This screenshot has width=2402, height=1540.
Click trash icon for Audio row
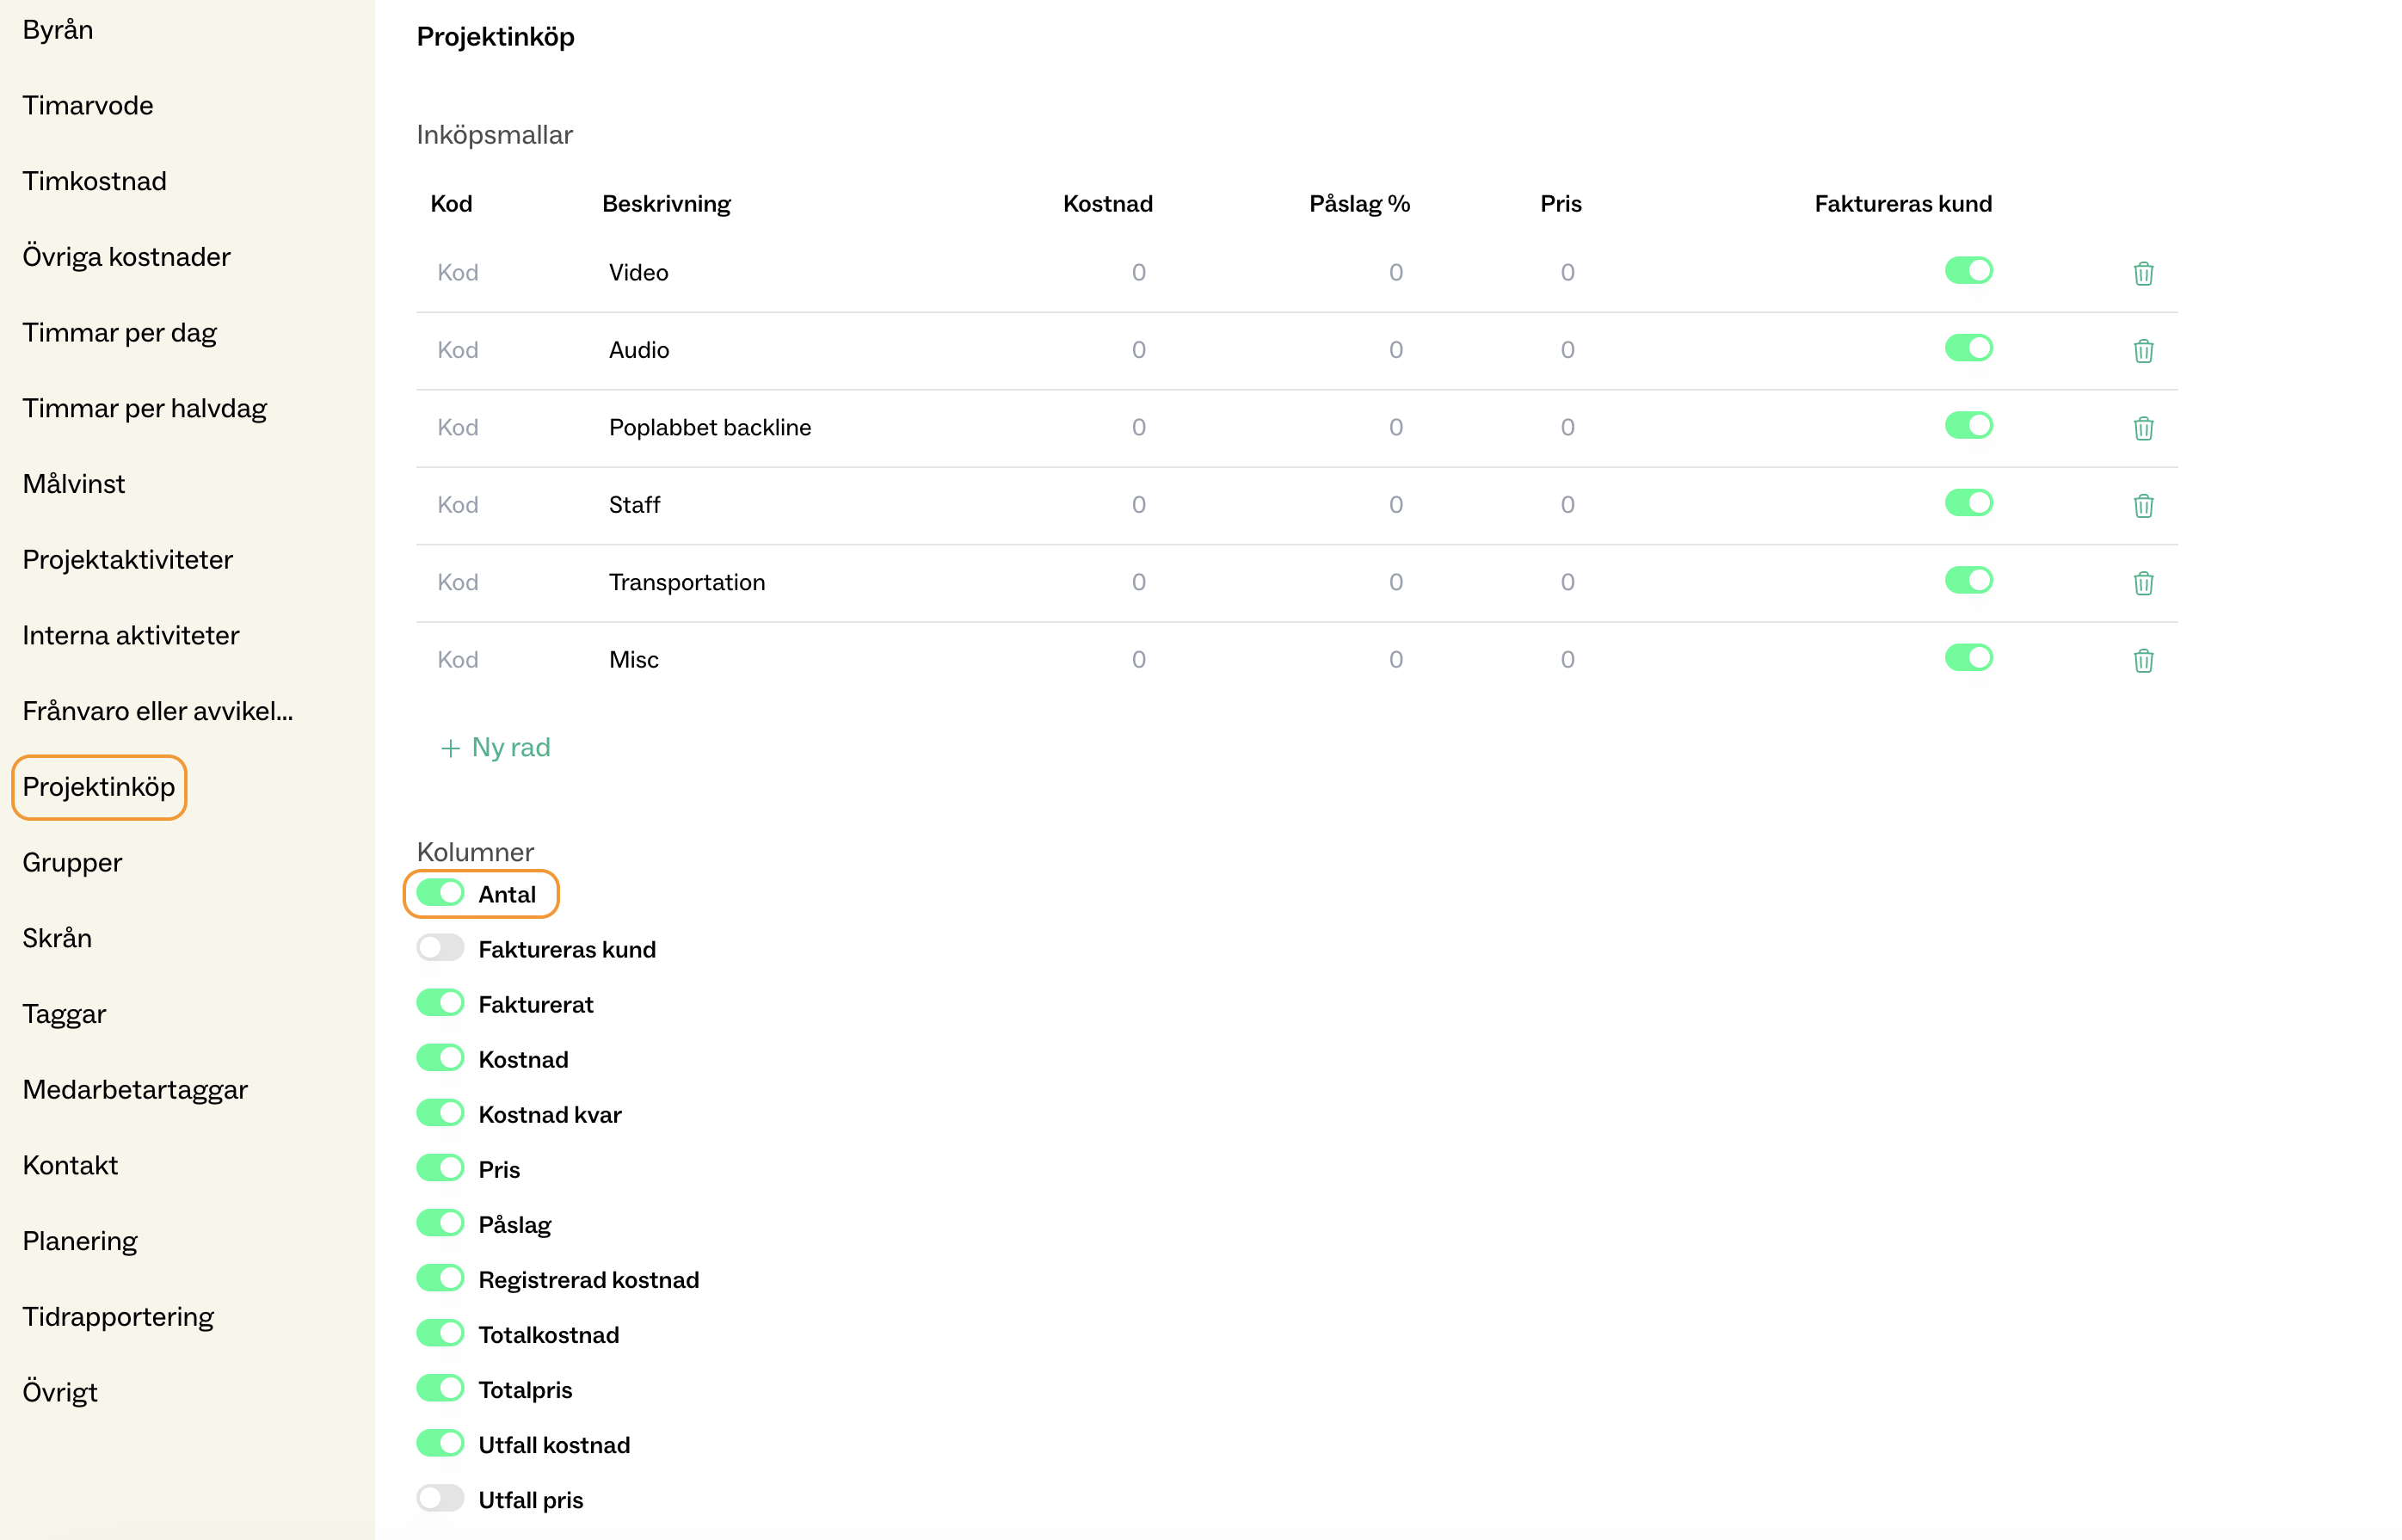click(x=2142, y=351)
